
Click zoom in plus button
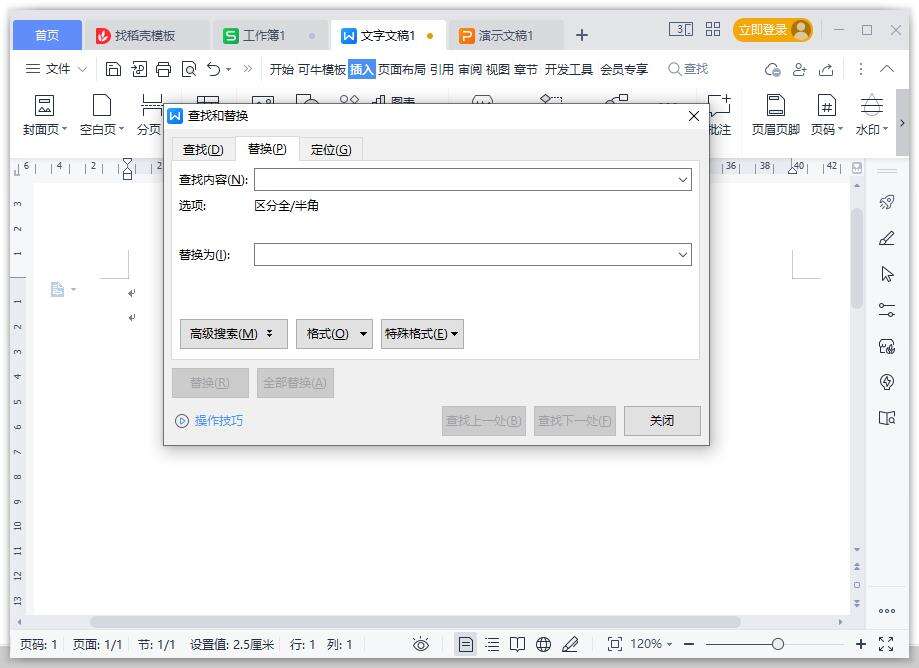860,645
